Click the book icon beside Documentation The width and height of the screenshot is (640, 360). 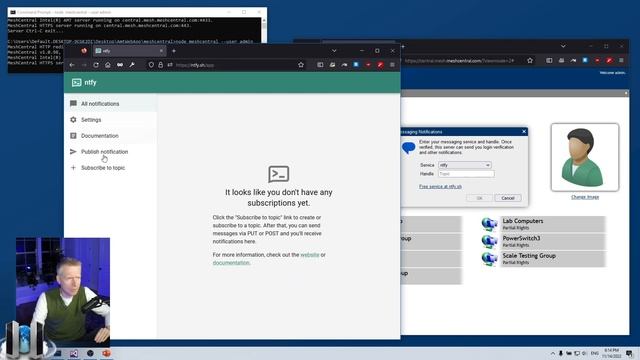pyautogui.click(x=73, y=136)
